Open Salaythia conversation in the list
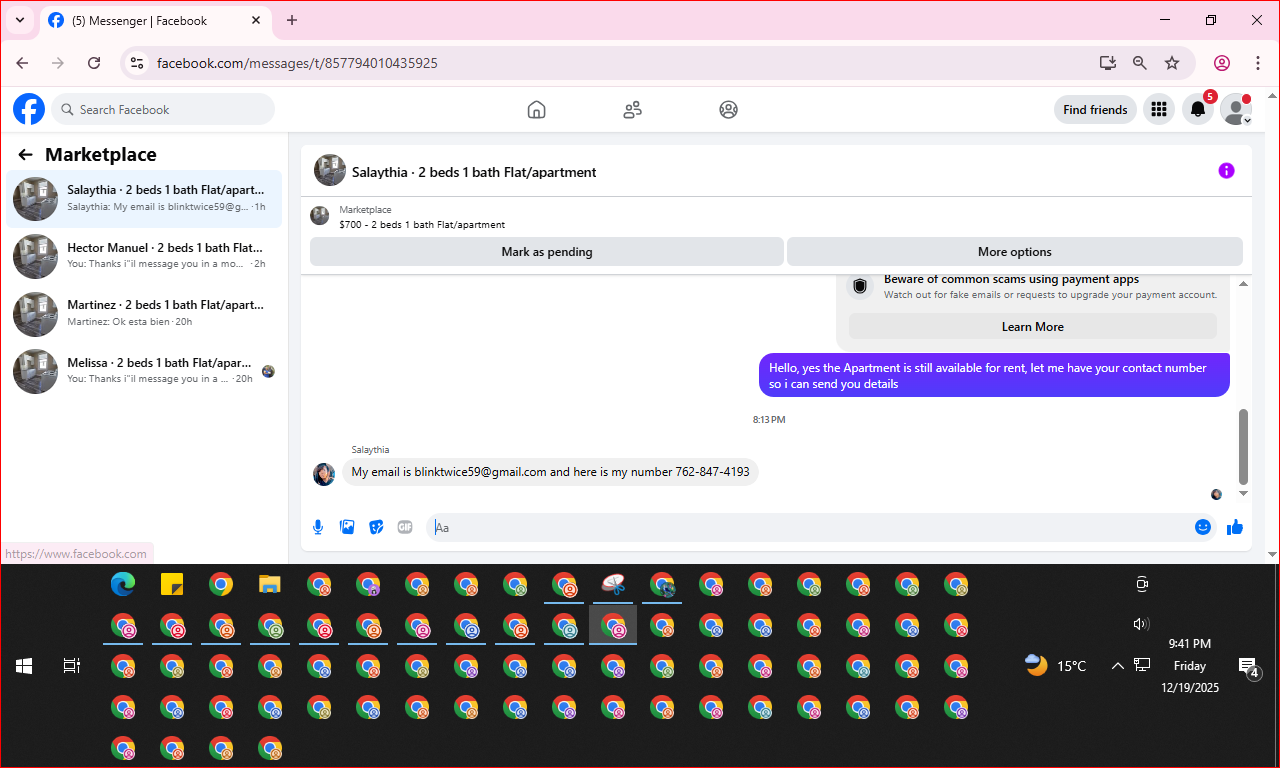This screenshot has width=1280, height=768. point(145,198)
